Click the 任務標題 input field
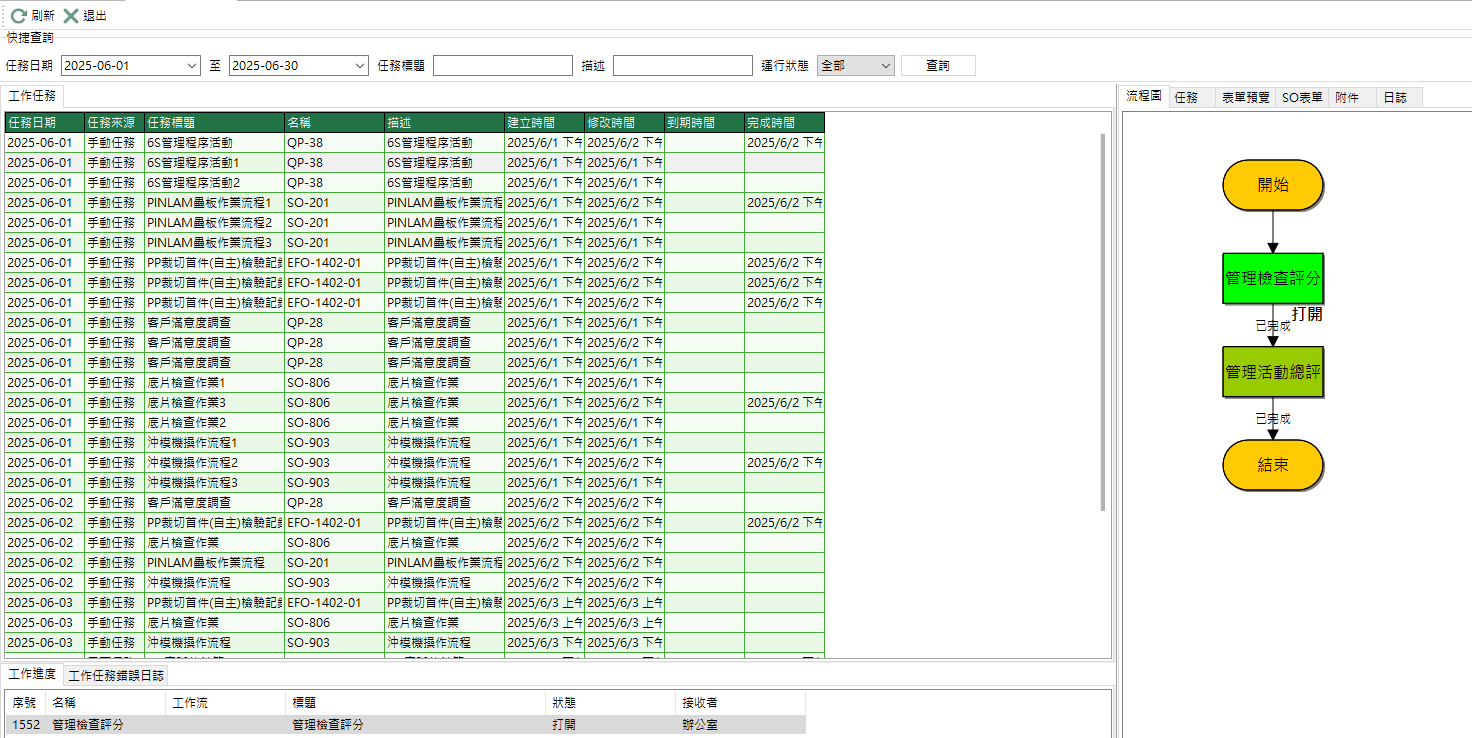1472x738 pixels. coord(502,66)
